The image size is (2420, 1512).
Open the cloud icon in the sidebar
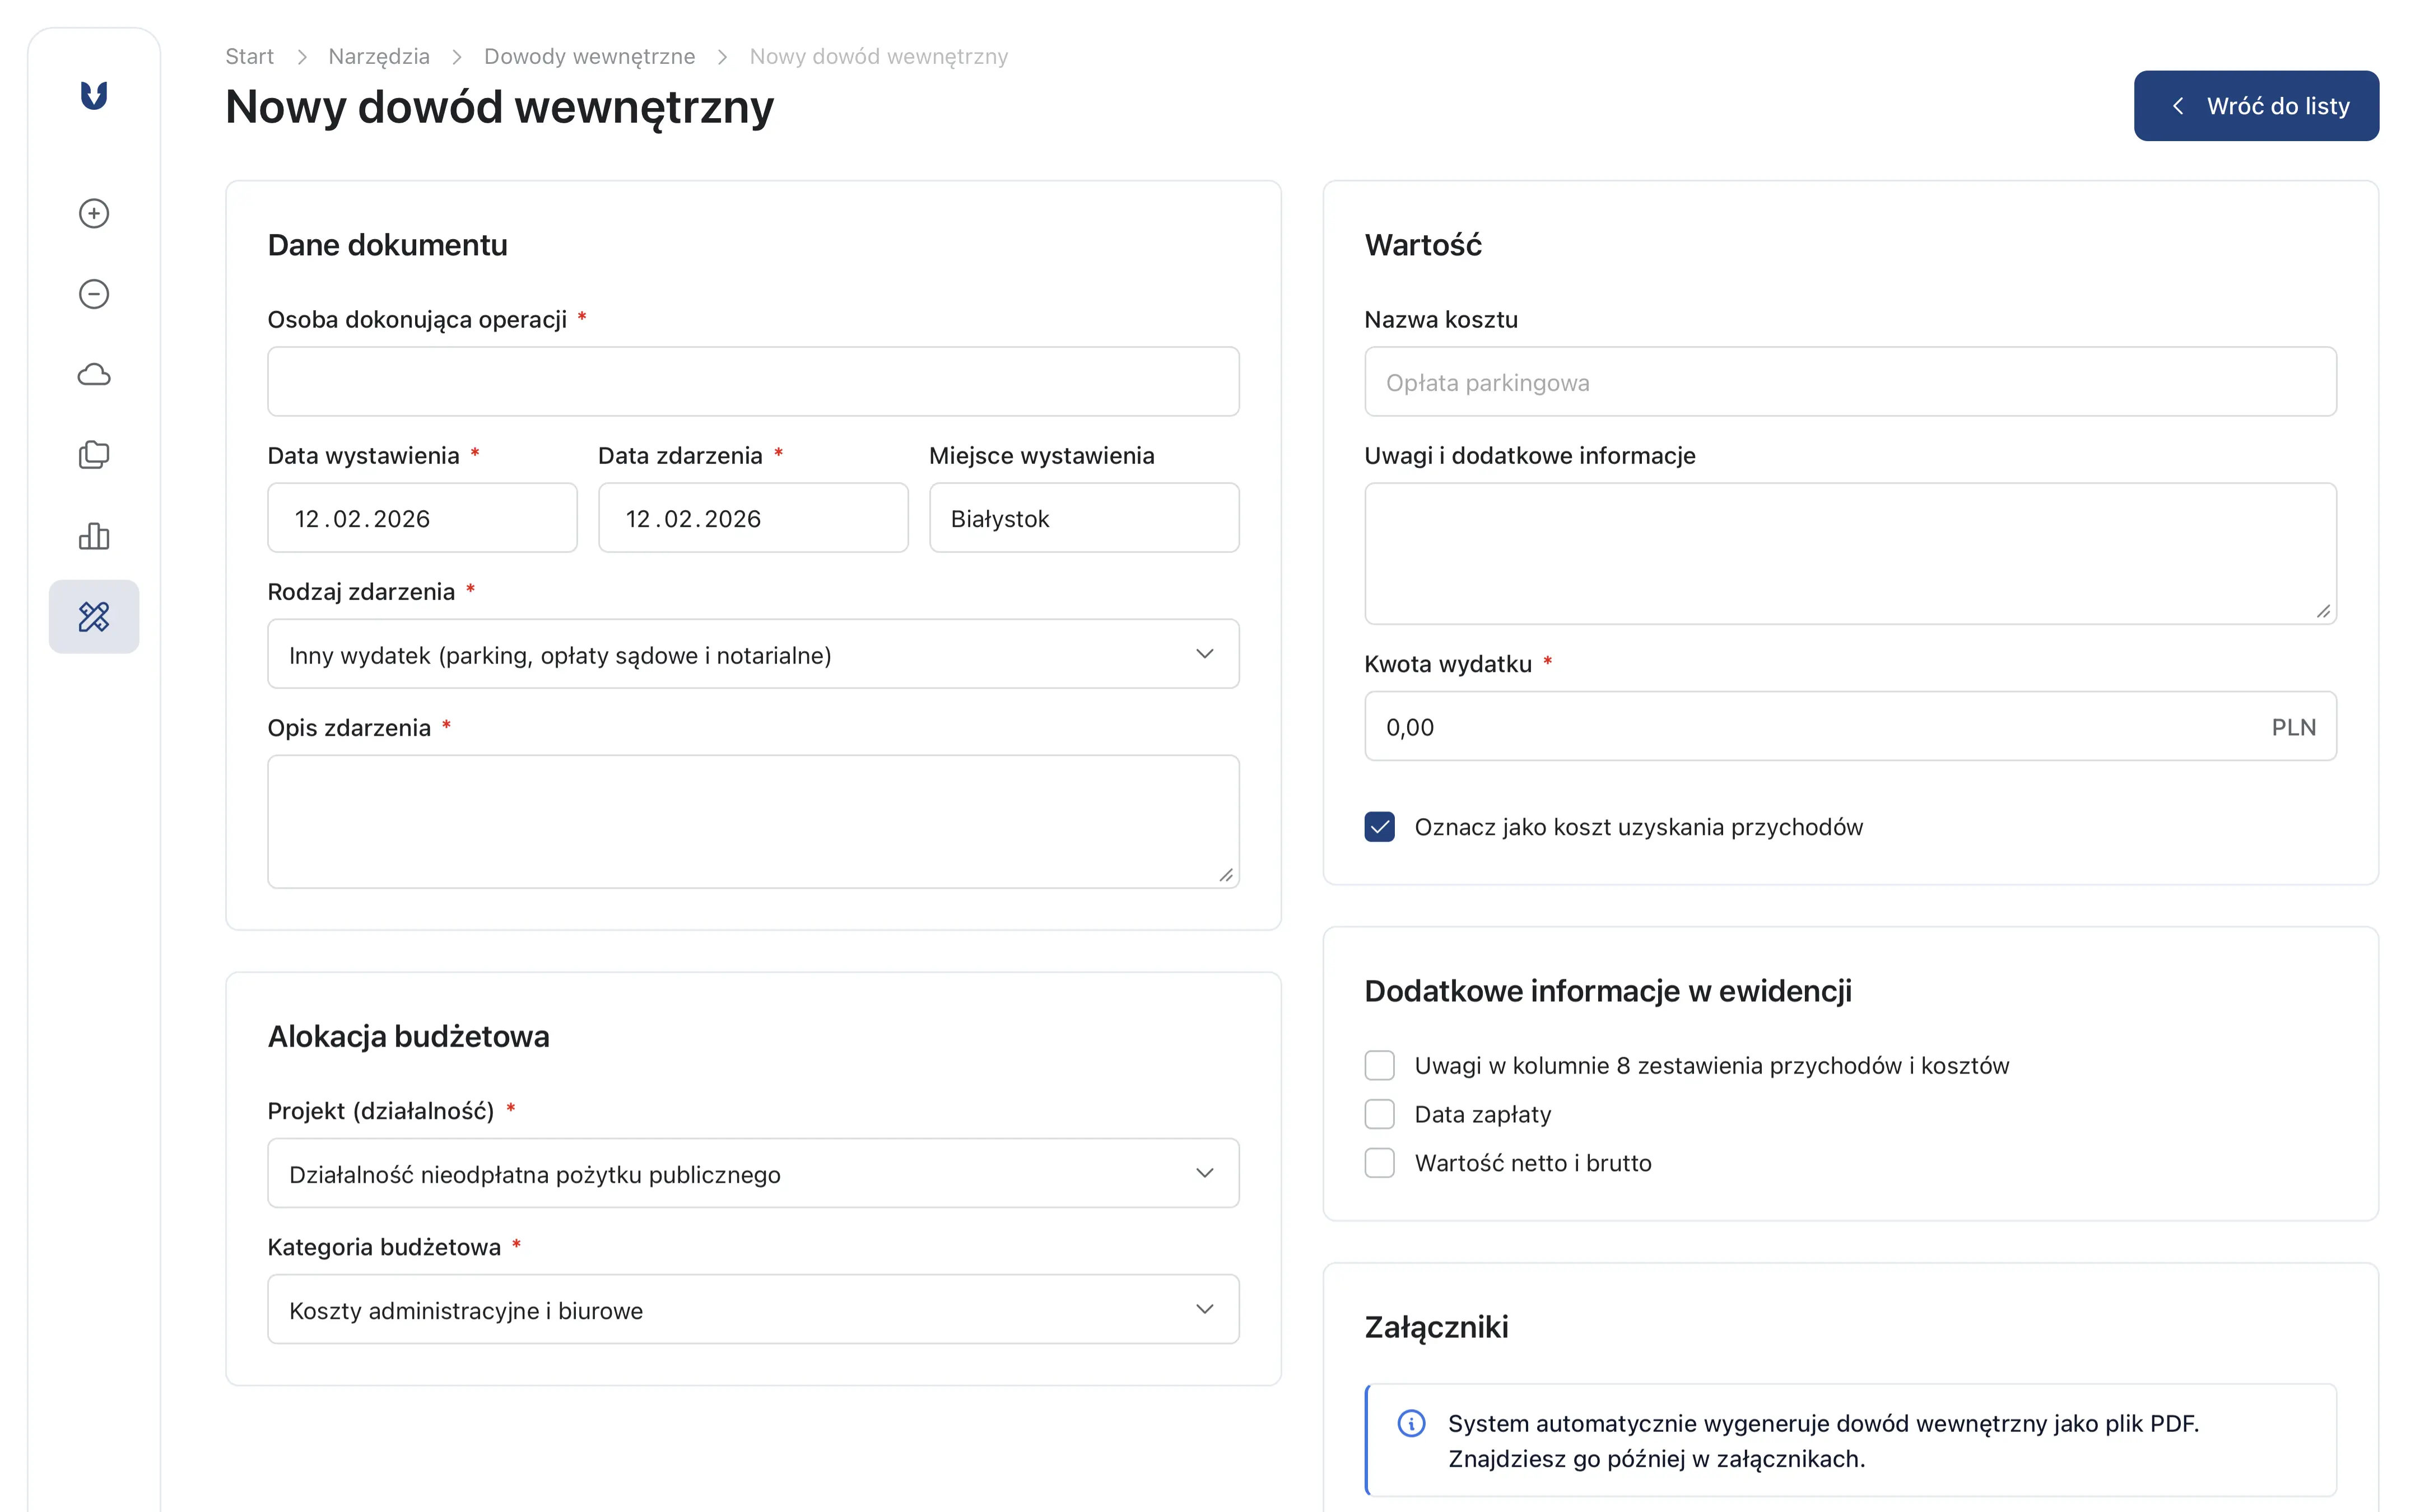pos(94,375)
